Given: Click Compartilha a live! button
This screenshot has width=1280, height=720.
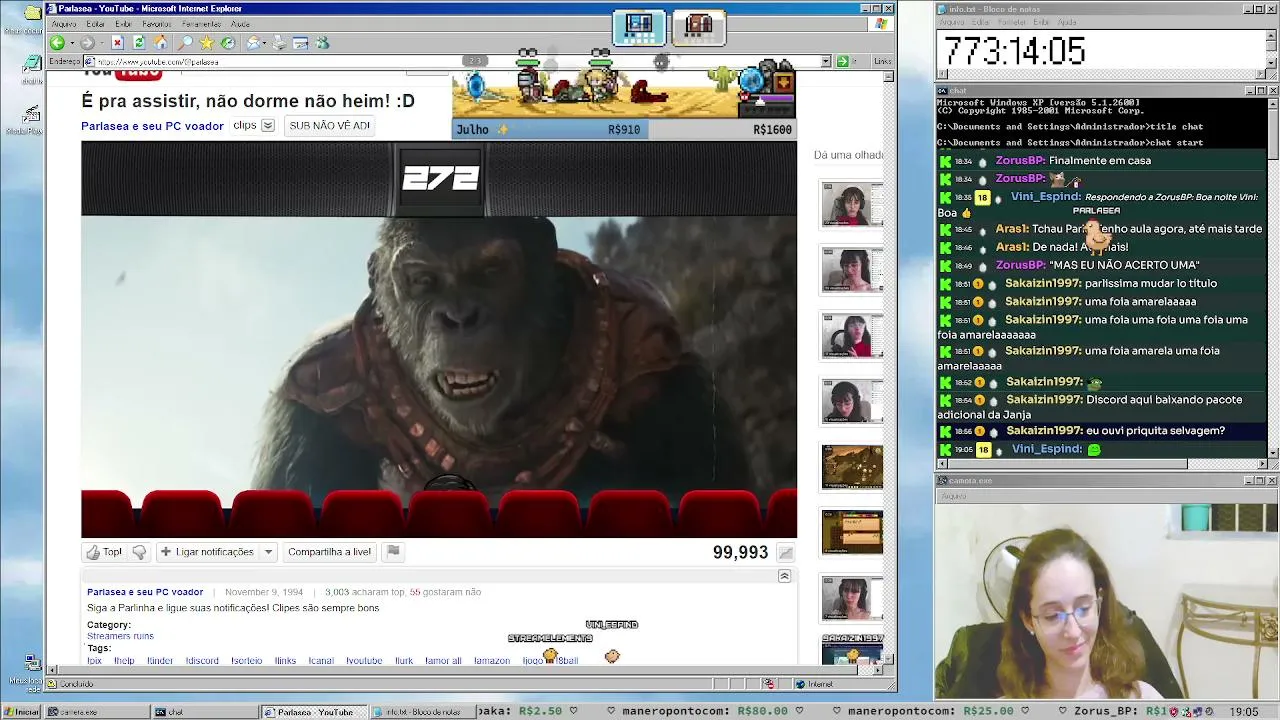Looking at the screenshot, I should (x=329, y=552).
